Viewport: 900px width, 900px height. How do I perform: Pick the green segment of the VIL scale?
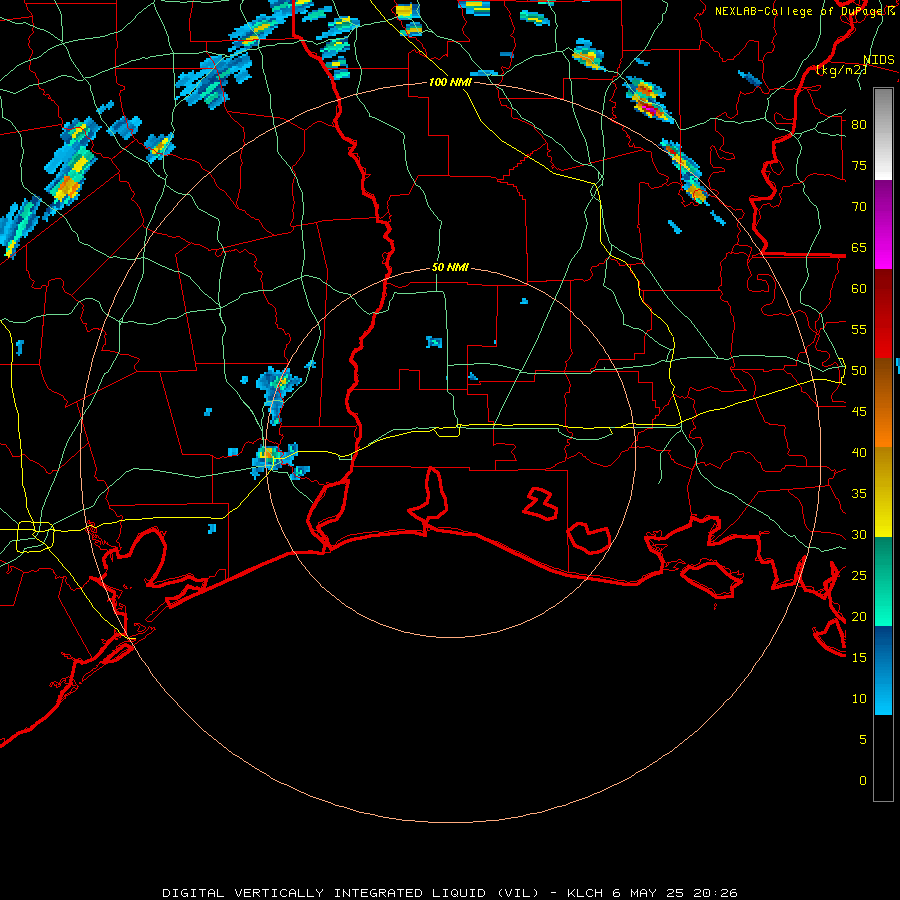(x=883, y=581)
